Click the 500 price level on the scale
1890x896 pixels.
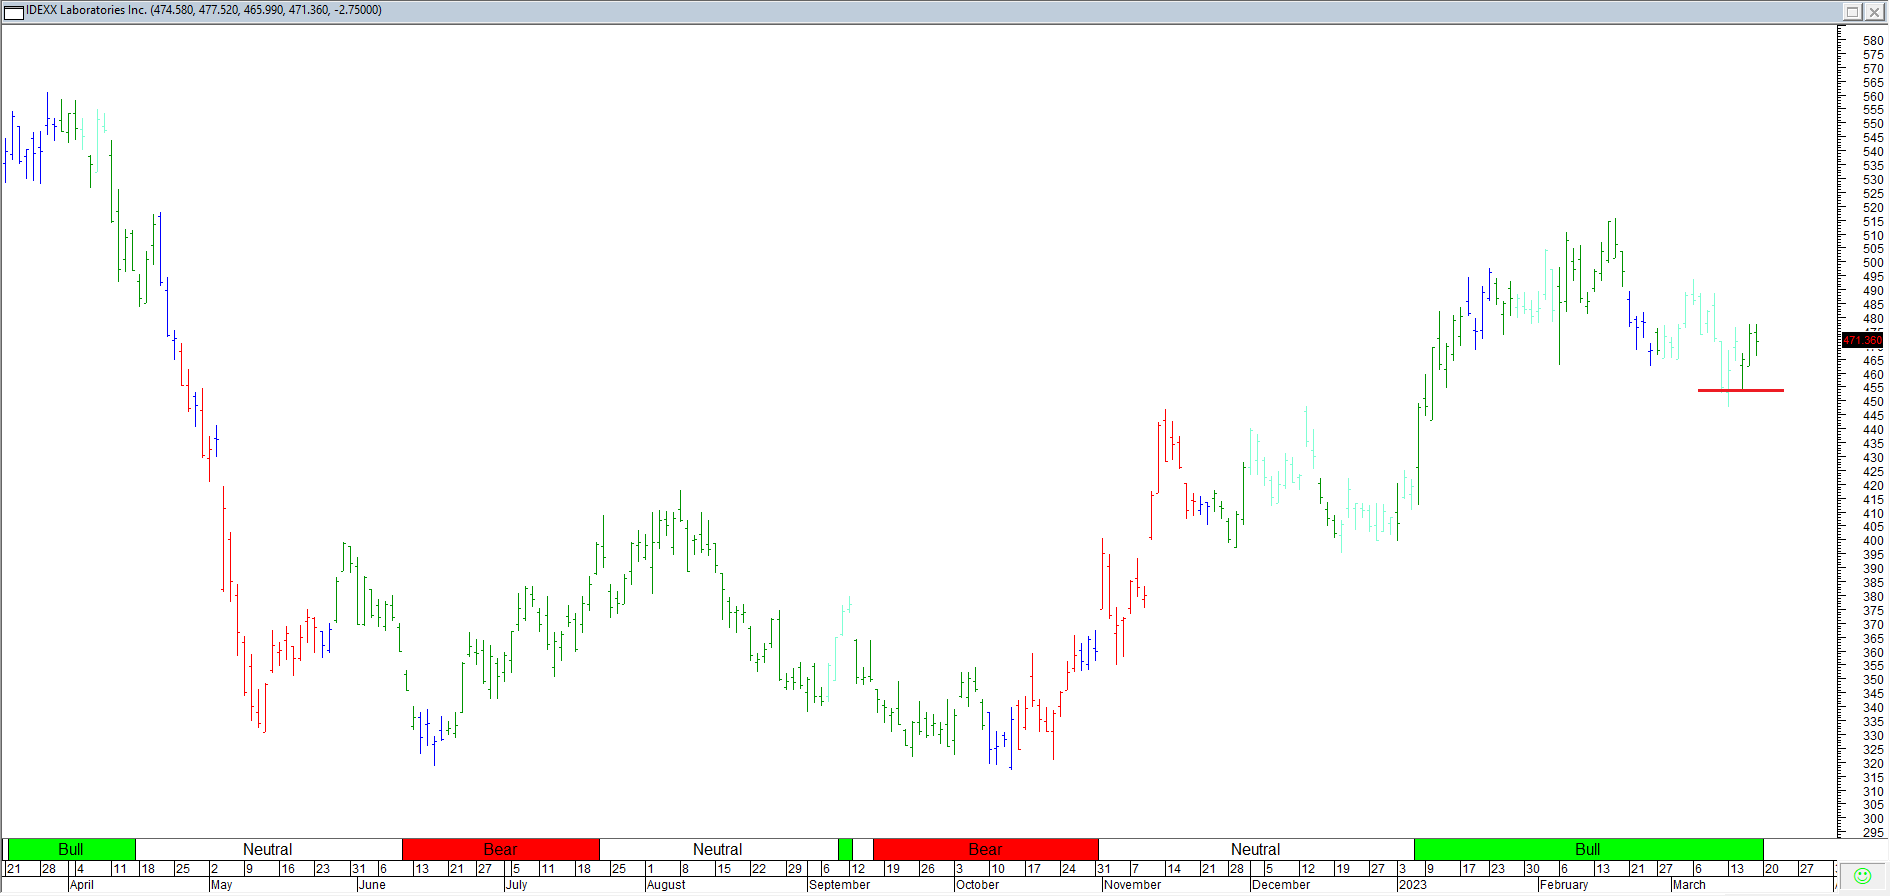(x=1873, y=263)
